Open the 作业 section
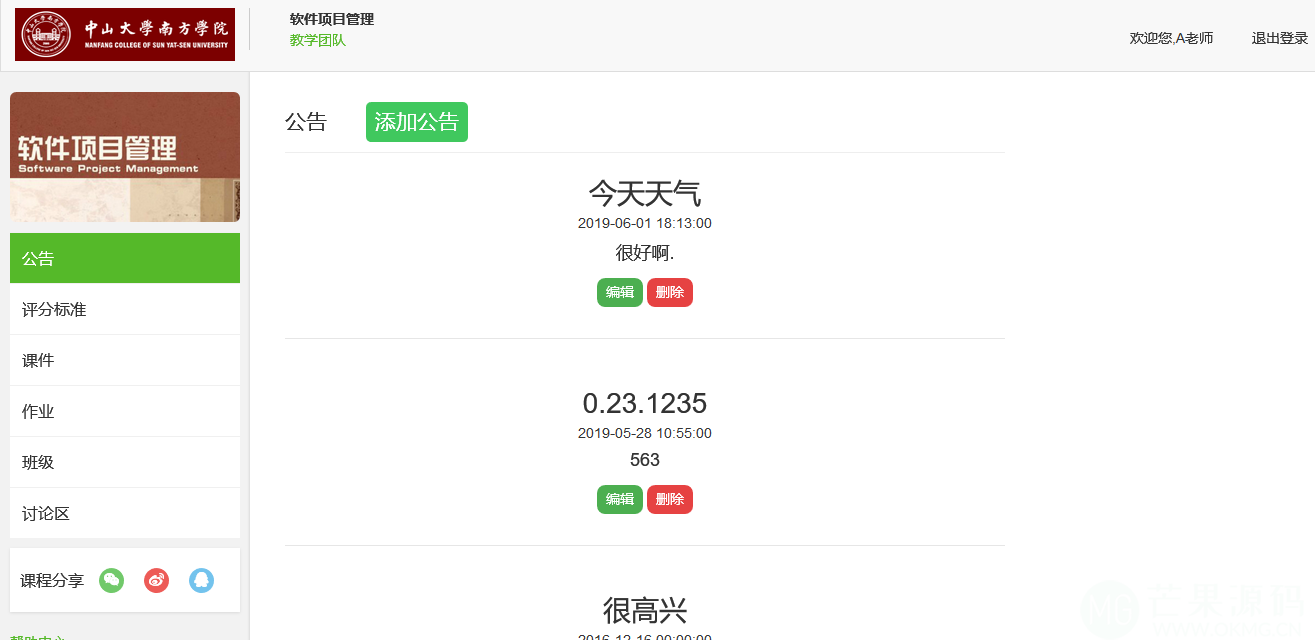The height and width of the screenshot is (640, 1315). coord(125,412)
